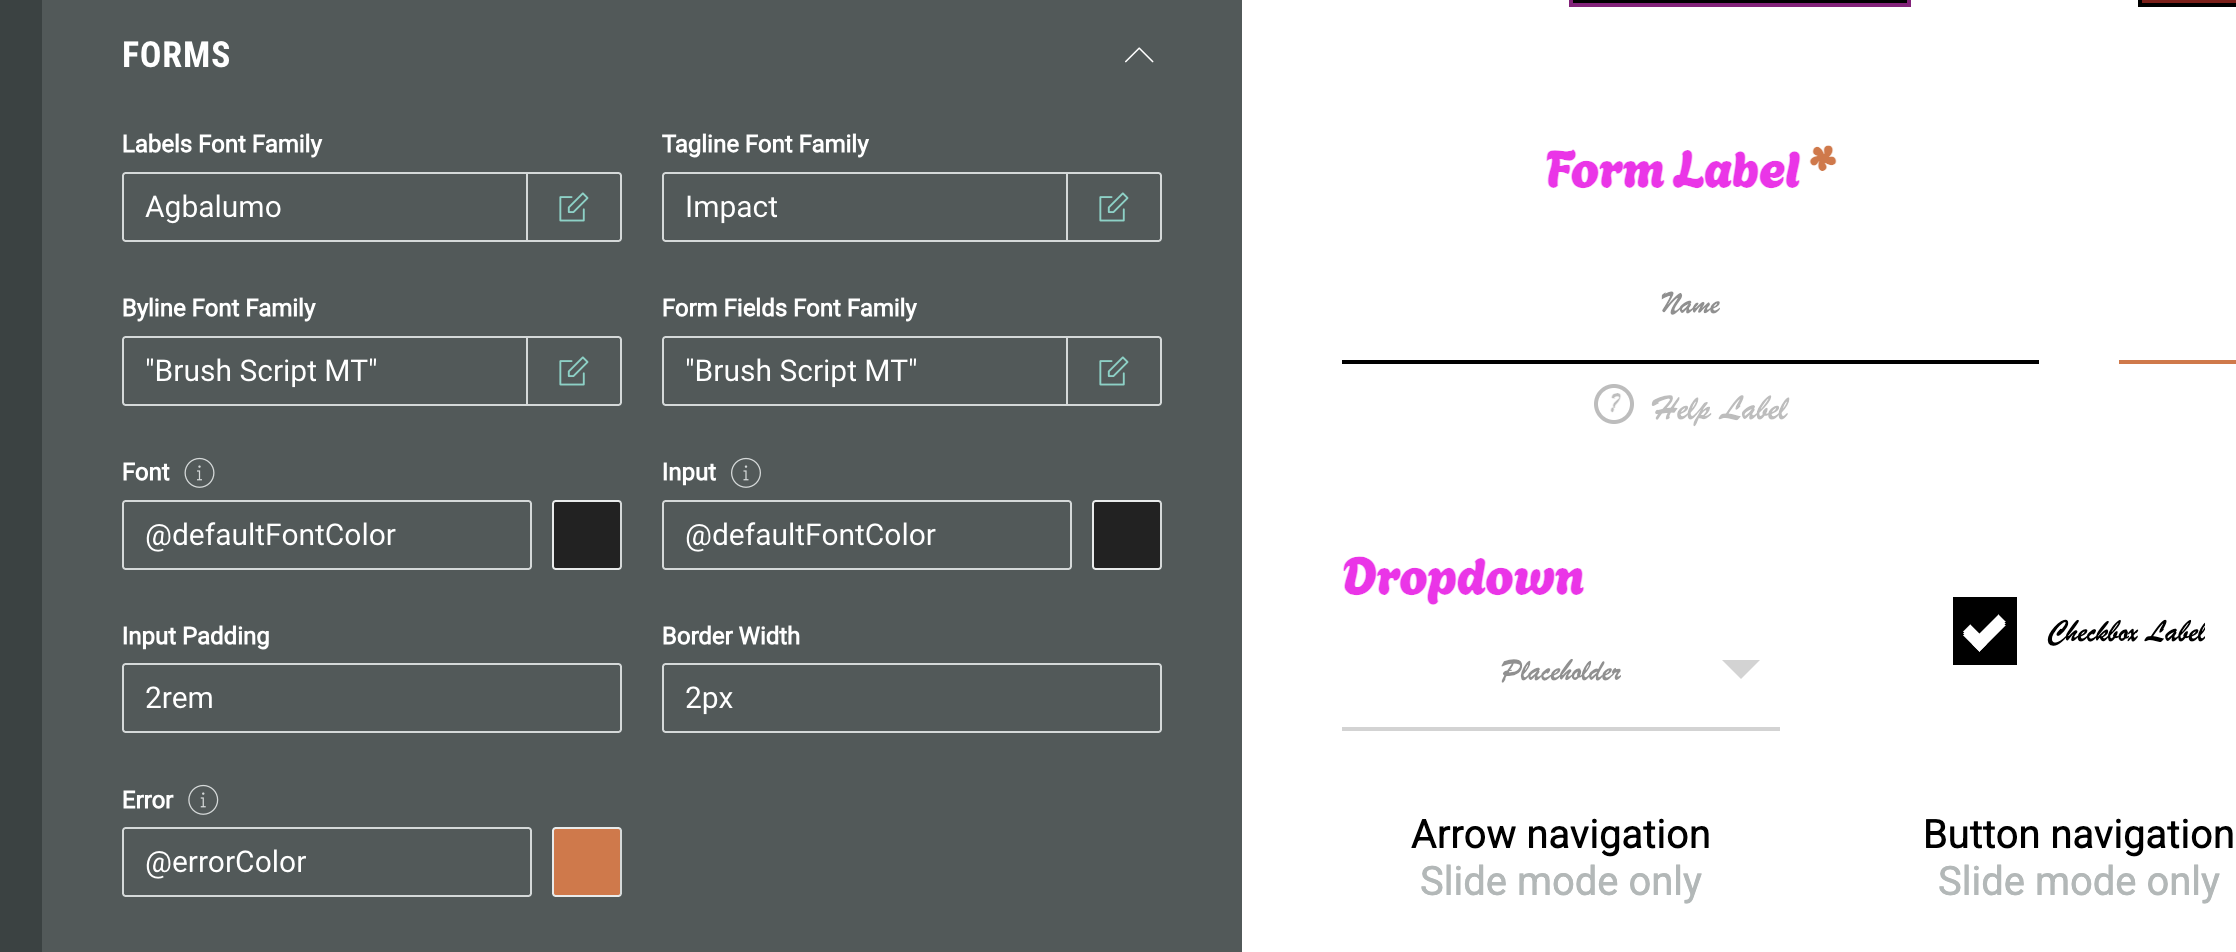
Task: Open the Font color swatch picker
Action: pos(587,535)
